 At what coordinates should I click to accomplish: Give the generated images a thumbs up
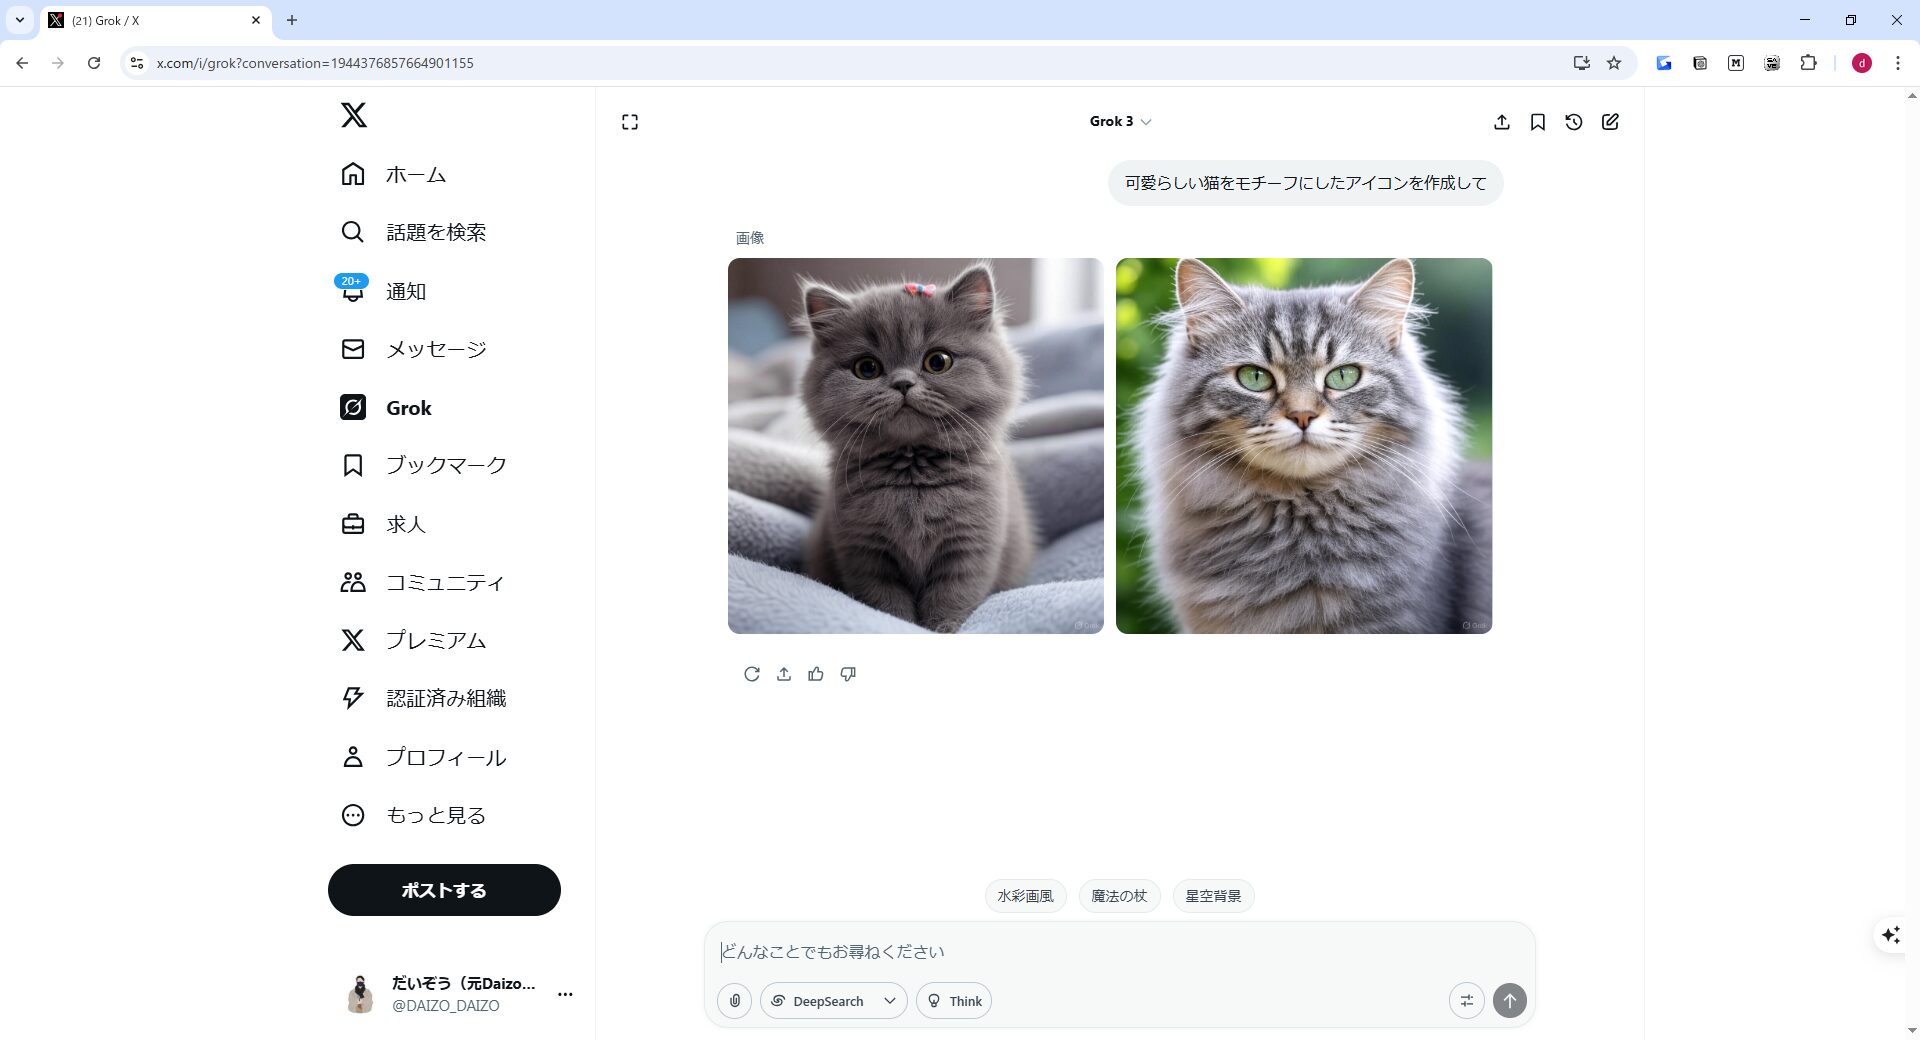[816, 673]
